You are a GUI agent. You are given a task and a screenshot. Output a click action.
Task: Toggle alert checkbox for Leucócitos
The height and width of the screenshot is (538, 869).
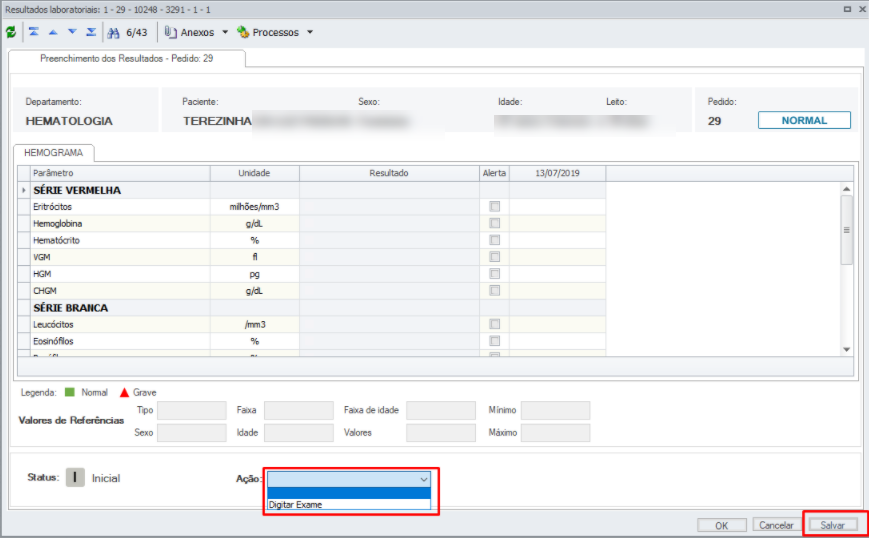click(494, 324)
